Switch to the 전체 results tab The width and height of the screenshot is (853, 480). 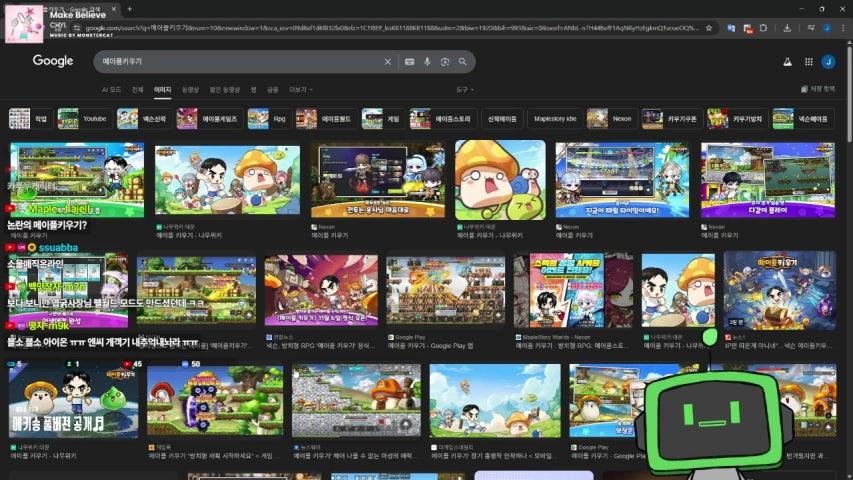click(138, 89)
